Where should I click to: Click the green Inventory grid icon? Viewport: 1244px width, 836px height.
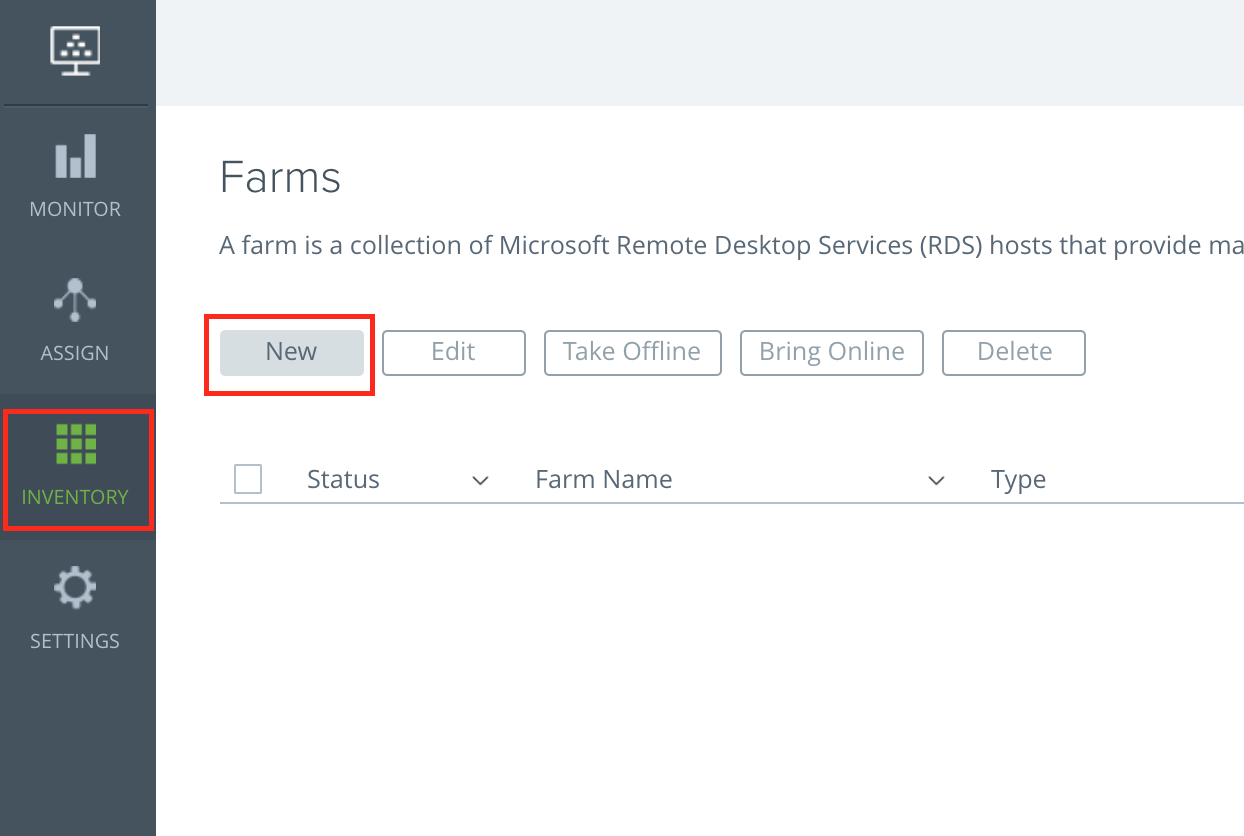(76, 444)
